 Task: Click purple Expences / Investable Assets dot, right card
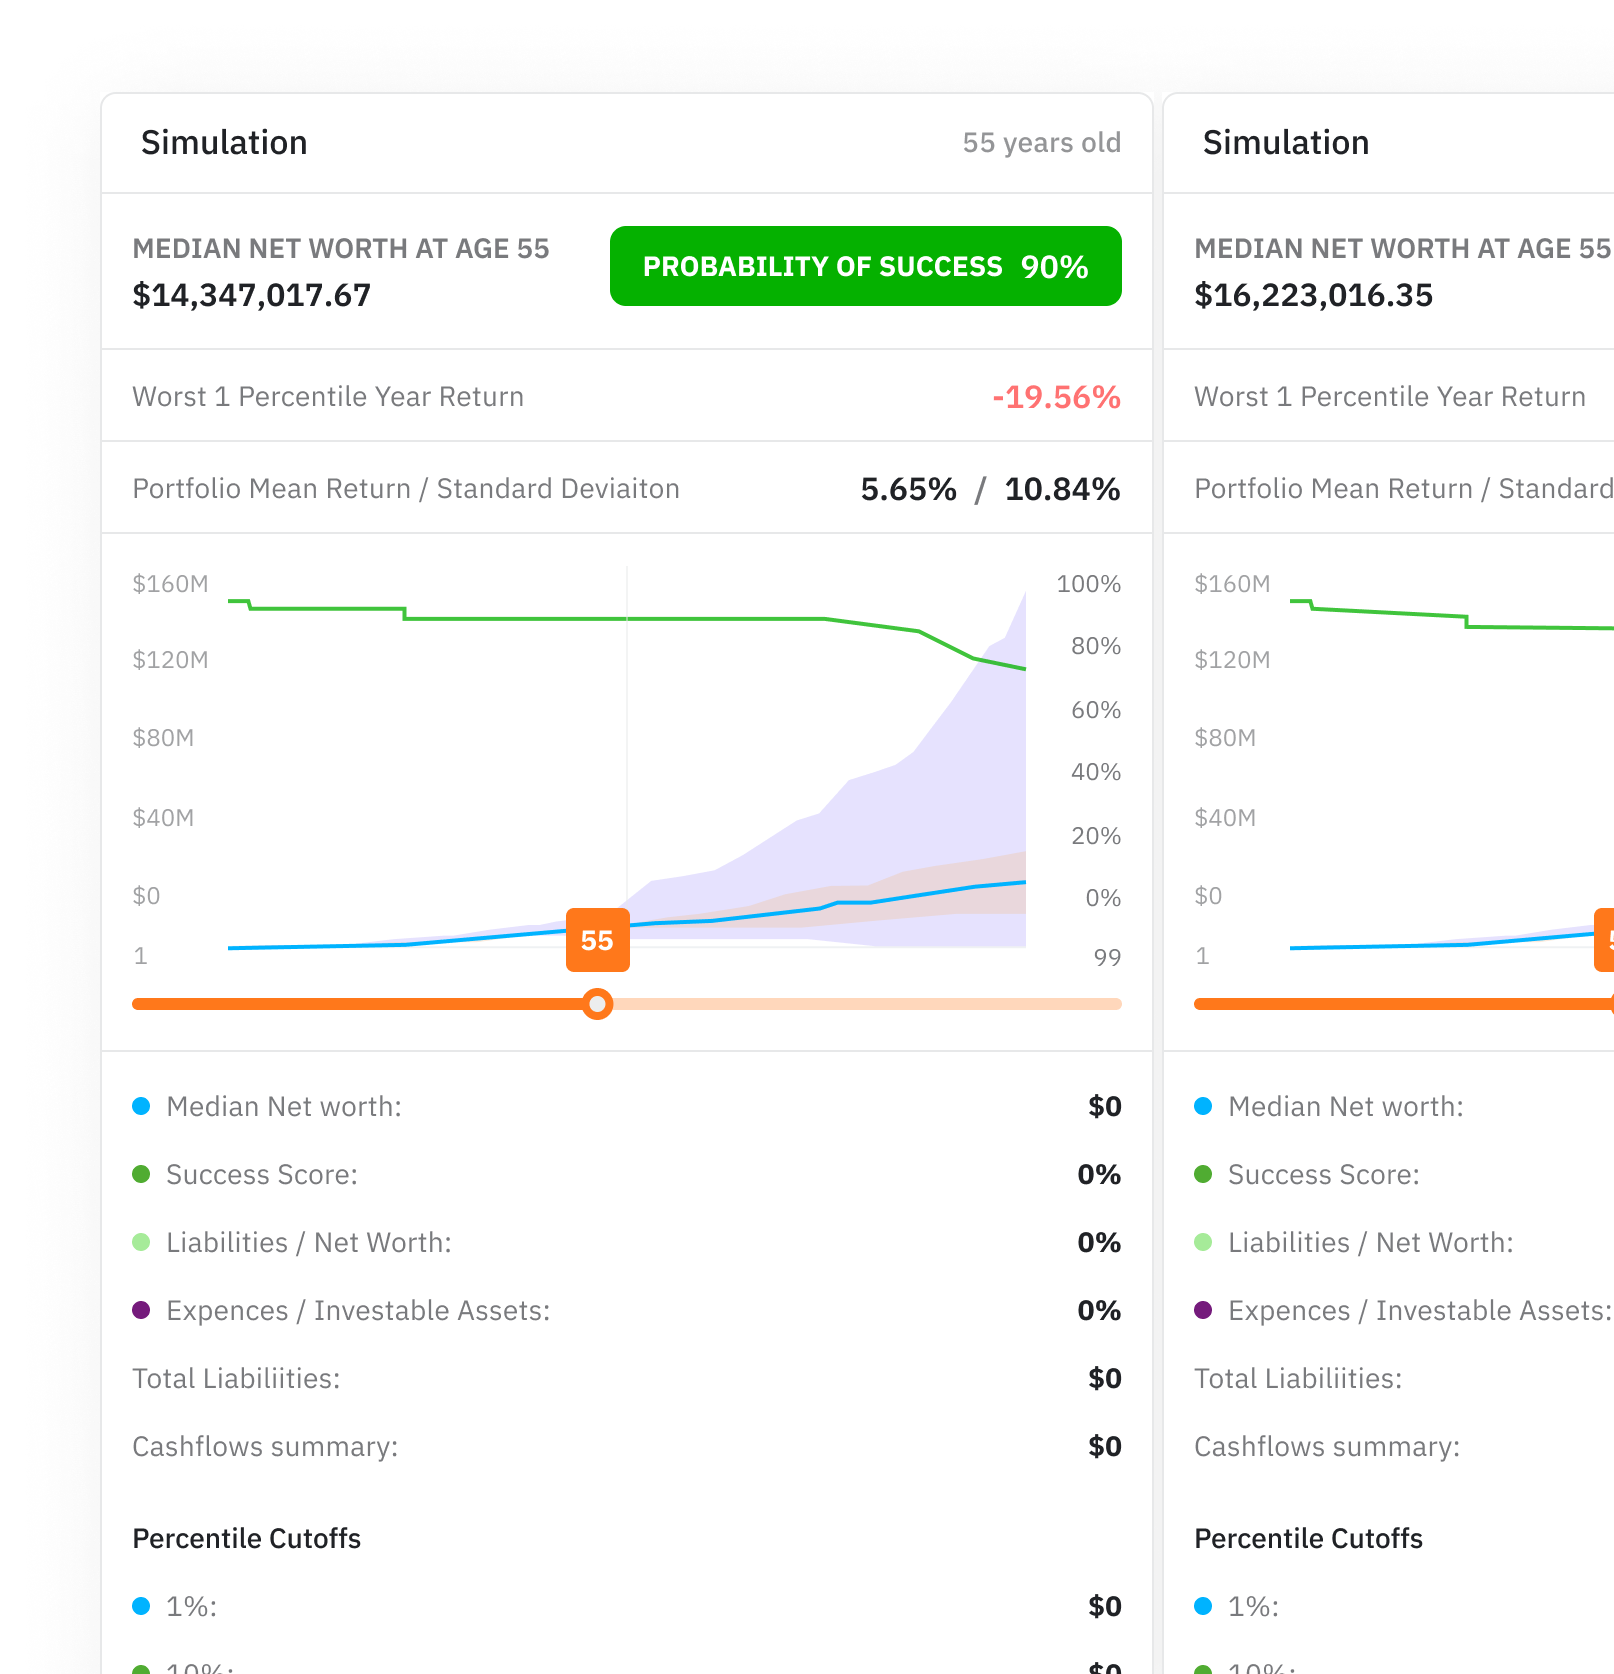(x=1203, y=1310)
